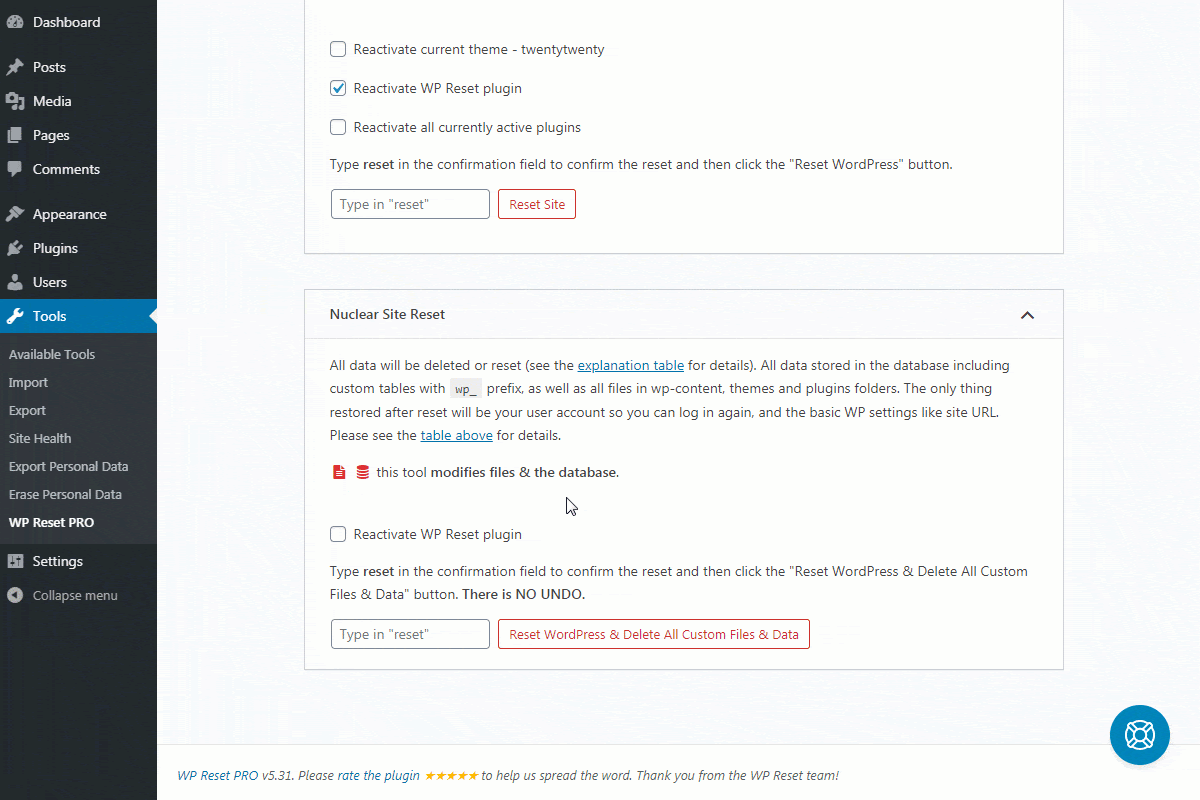
Task: Open Posts menu item
Action: pos(78,67)
